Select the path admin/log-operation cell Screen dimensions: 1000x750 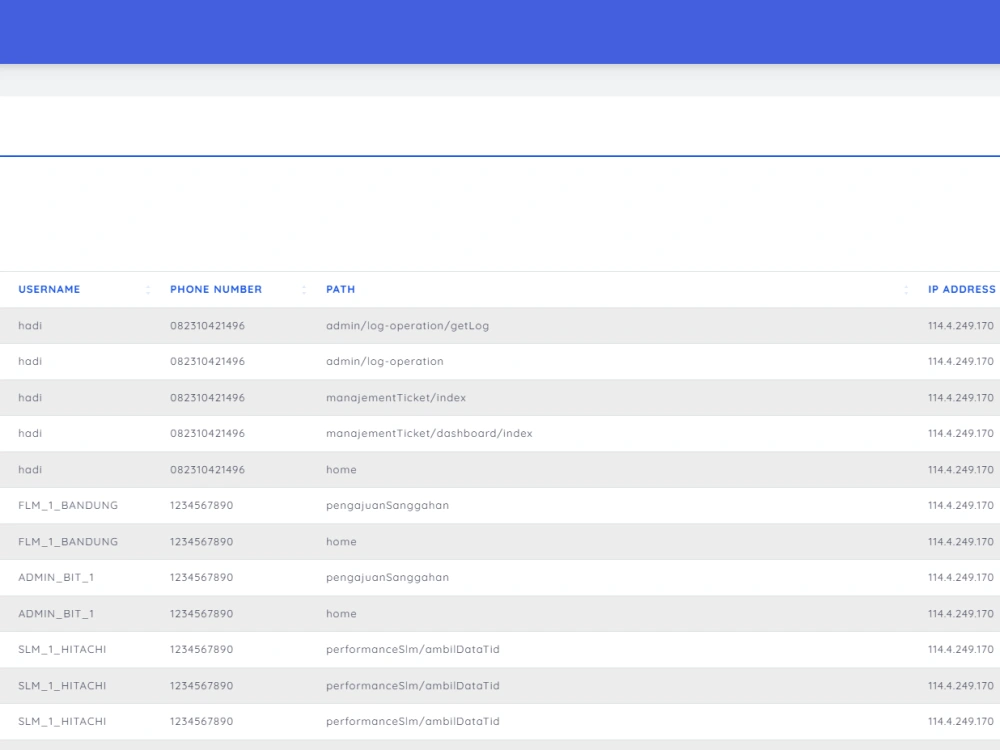385,362
